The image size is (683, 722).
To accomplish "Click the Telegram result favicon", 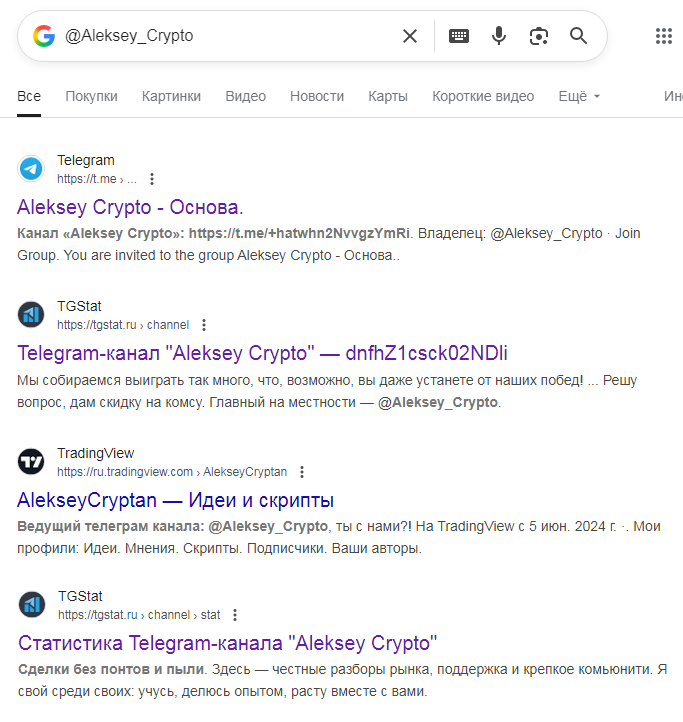I will click(x=31, y=169).
